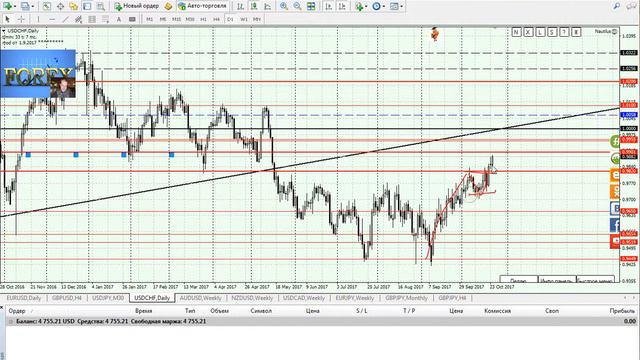Select the Crosshair tool
The width and height of the screenshot is (640, 360).
(x=21, y=19)
